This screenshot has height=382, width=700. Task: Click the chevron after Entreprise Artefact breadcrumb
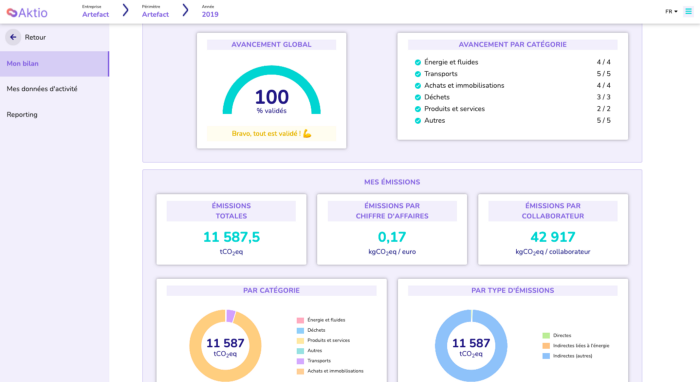coord(125,10)
